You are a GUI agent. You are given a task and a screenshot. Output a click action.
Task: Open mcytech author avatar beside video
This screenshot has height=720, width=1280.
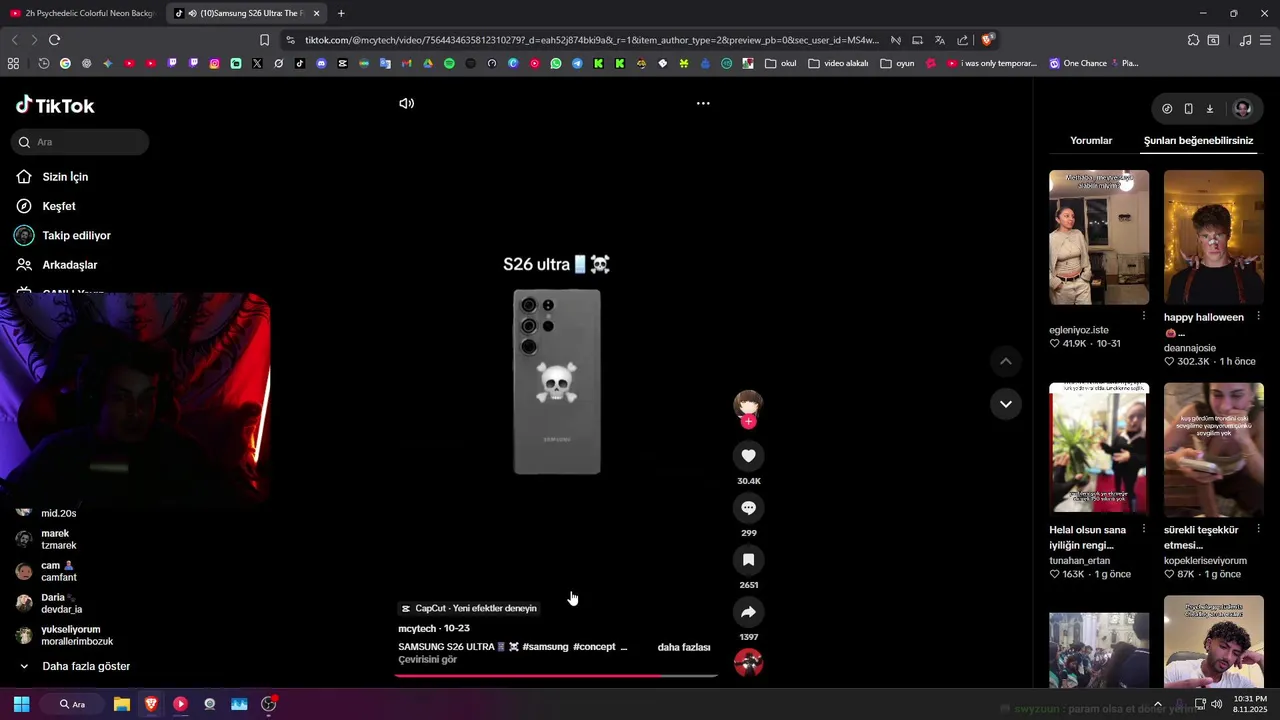coord(748,404)
